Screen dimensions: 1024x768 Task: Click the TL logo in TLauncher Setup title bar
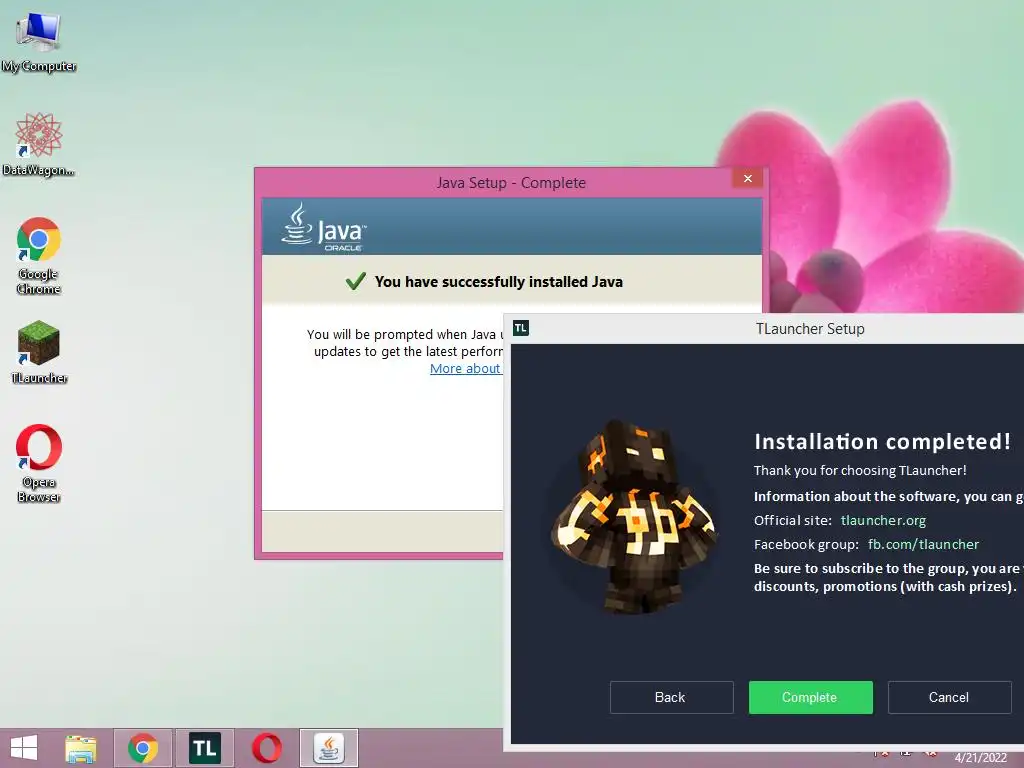[520, 328]
